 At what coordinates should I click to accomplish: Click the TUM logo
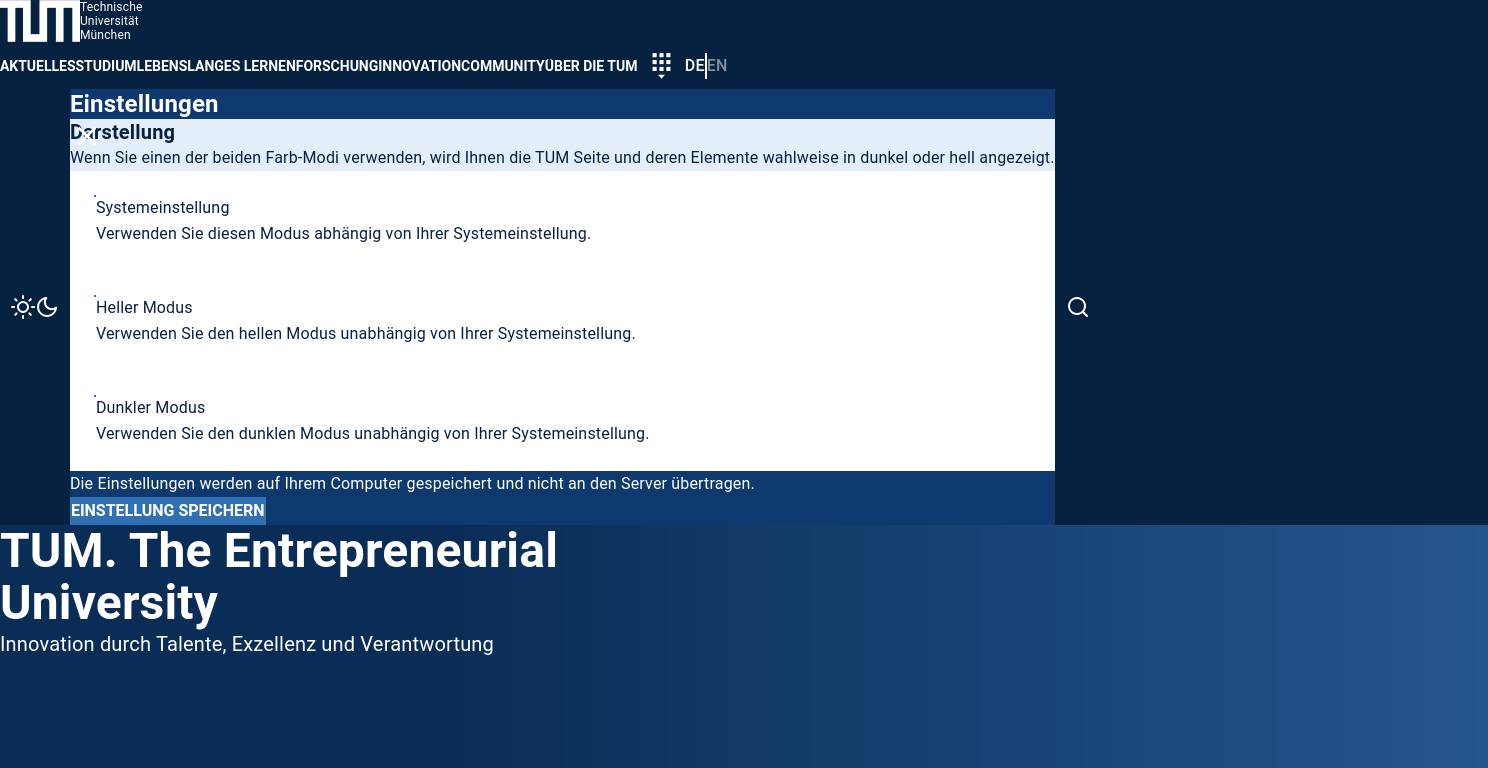tap(40, 21)
